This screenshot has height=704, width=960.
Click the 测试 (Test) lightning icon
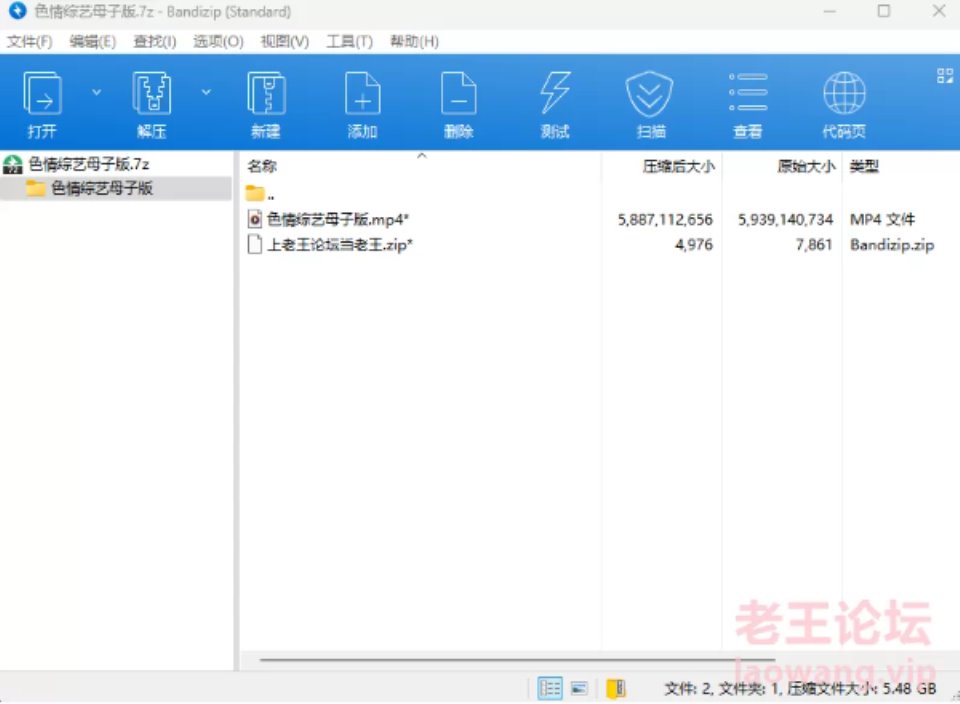555,93
